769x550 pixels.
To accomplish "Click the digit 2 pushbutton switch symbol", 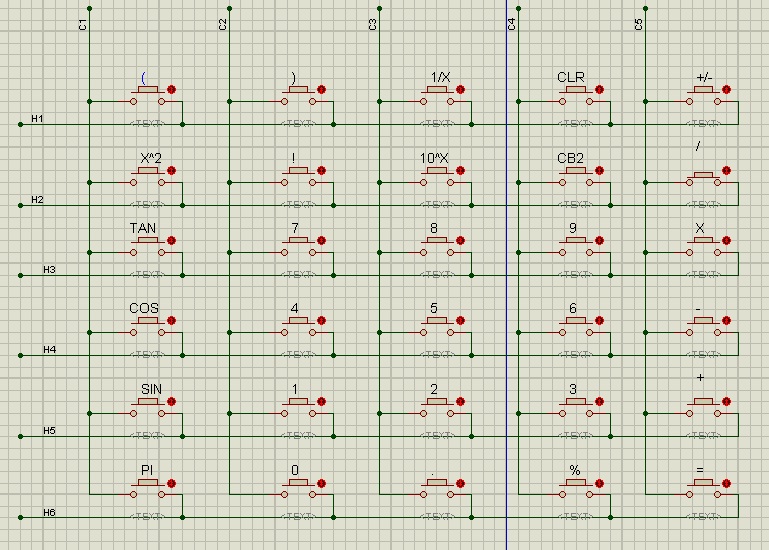I will point(437,408).
